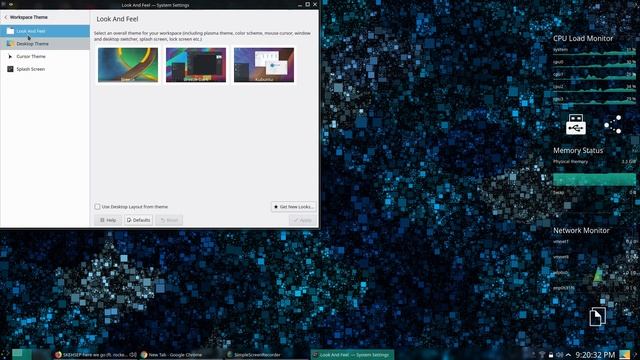
Task: Click the Splash Screen sidebar icon
Action: [10, 69]
